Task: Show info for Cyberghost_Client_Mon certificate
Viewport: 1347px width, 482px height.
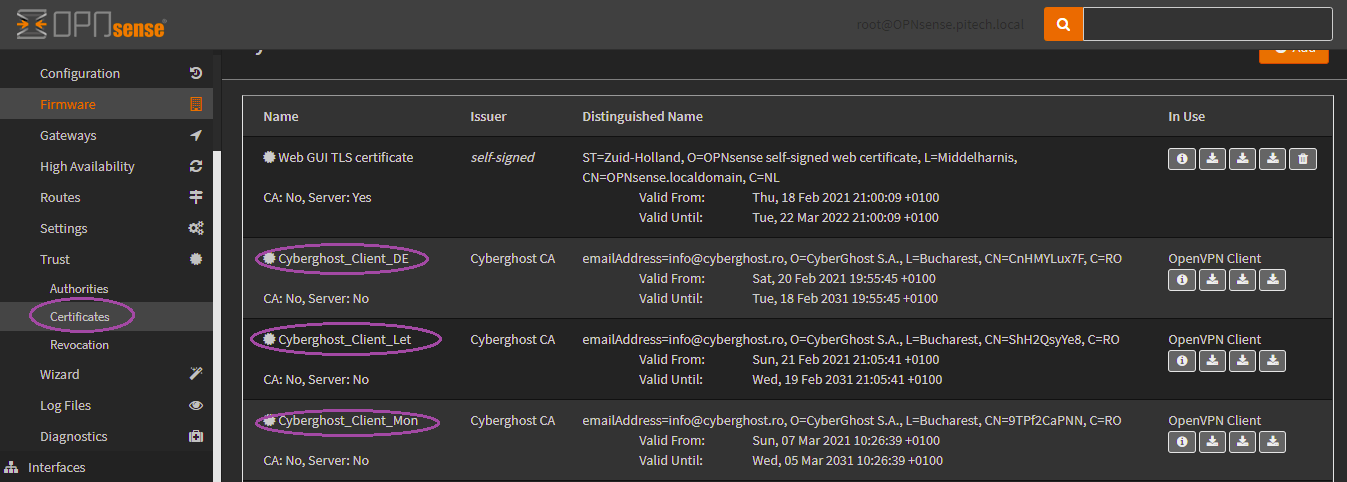Action: (1182, 442)
